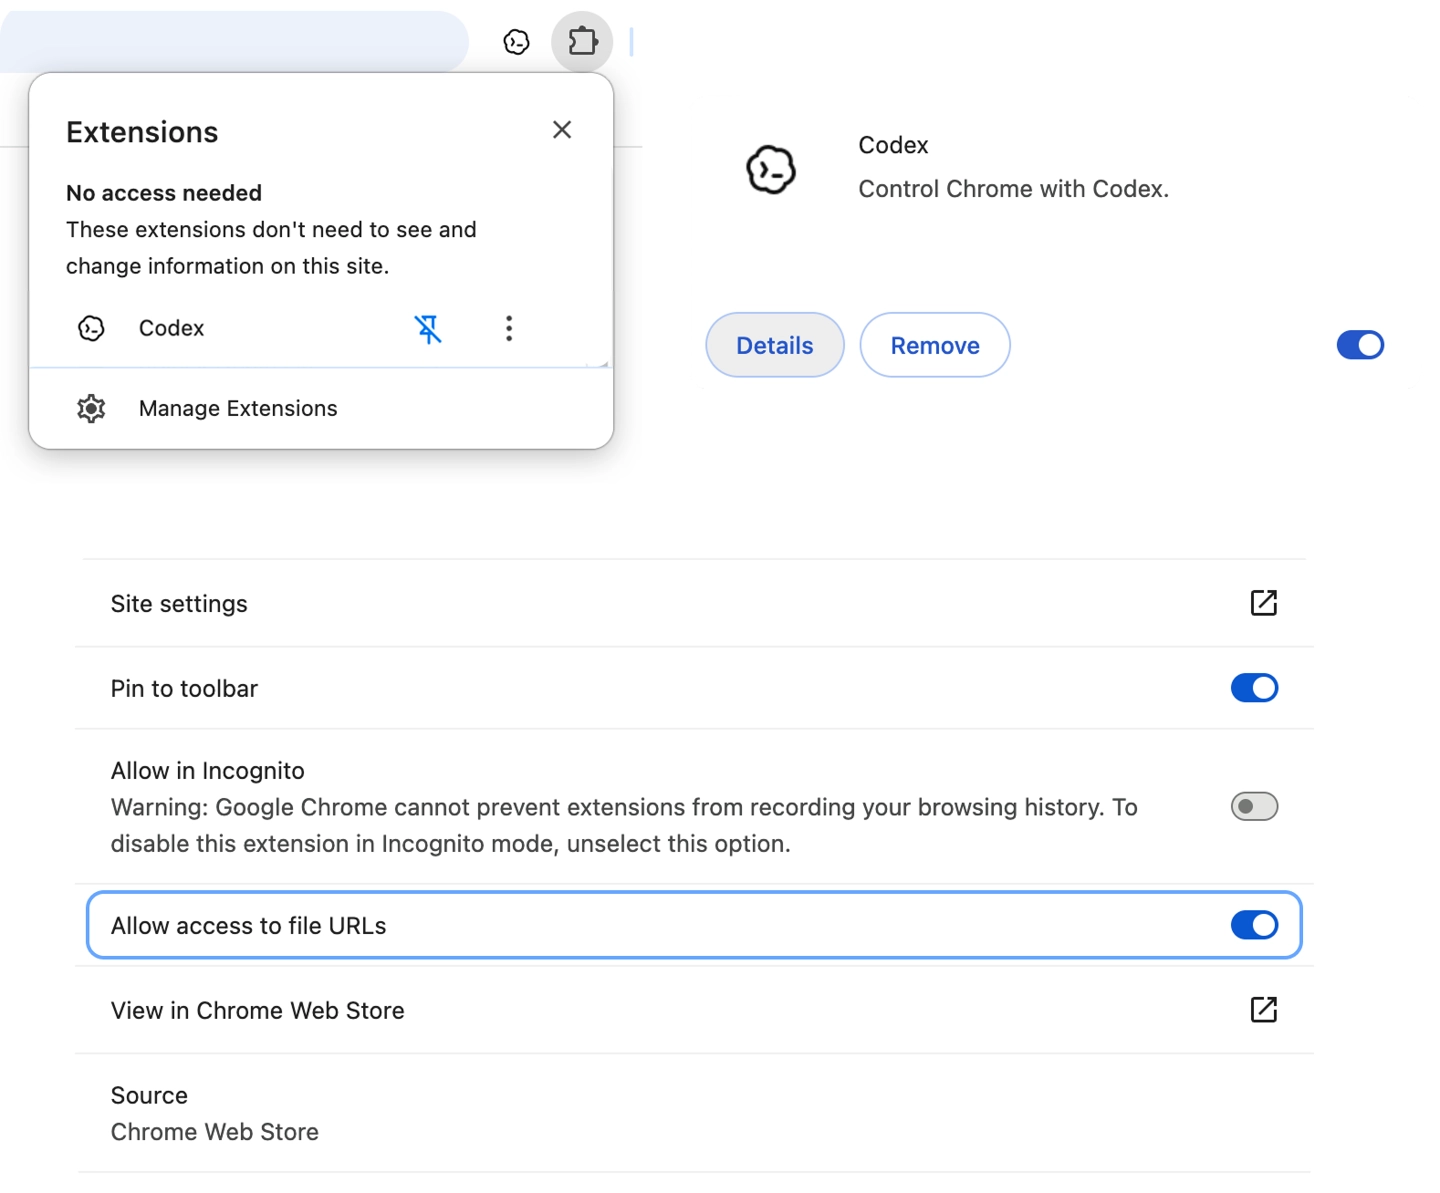Screen dimensions: 1440x1193
Task: Click the Manage Extensions gear icon
Action: tap(91, 408)
